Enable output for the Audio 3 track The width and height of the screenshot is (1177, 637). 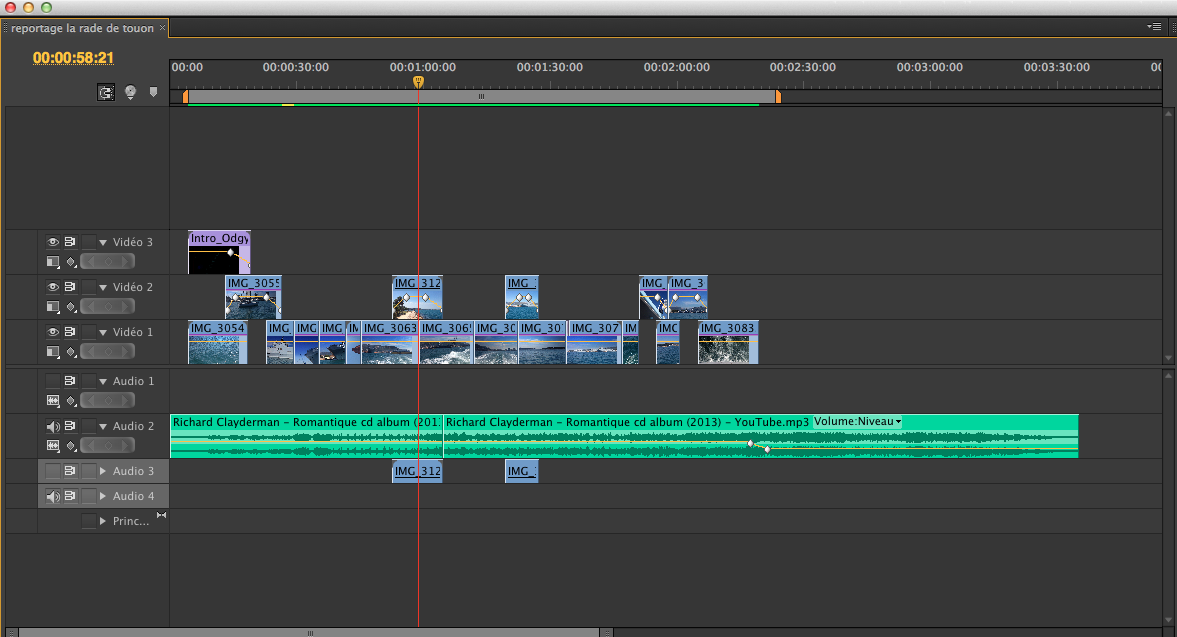[53, 471]
